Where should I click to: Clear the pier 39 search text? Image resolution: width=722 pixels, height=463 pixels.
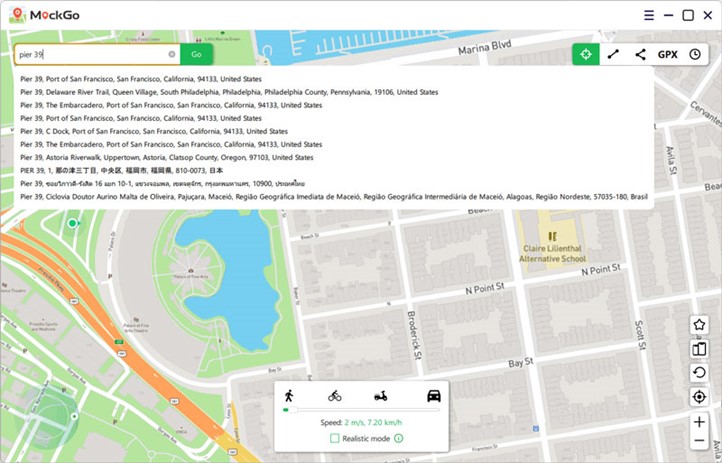coord(172,54)
